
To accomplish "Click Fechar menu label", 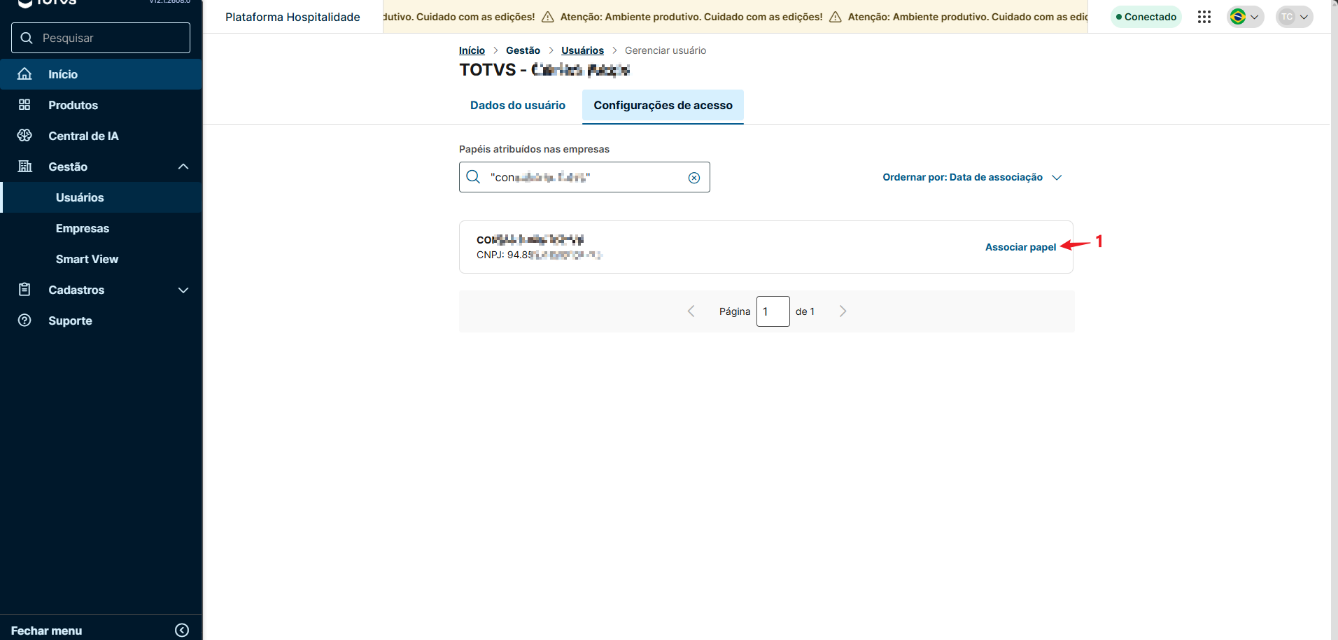I will click(46, 631).
